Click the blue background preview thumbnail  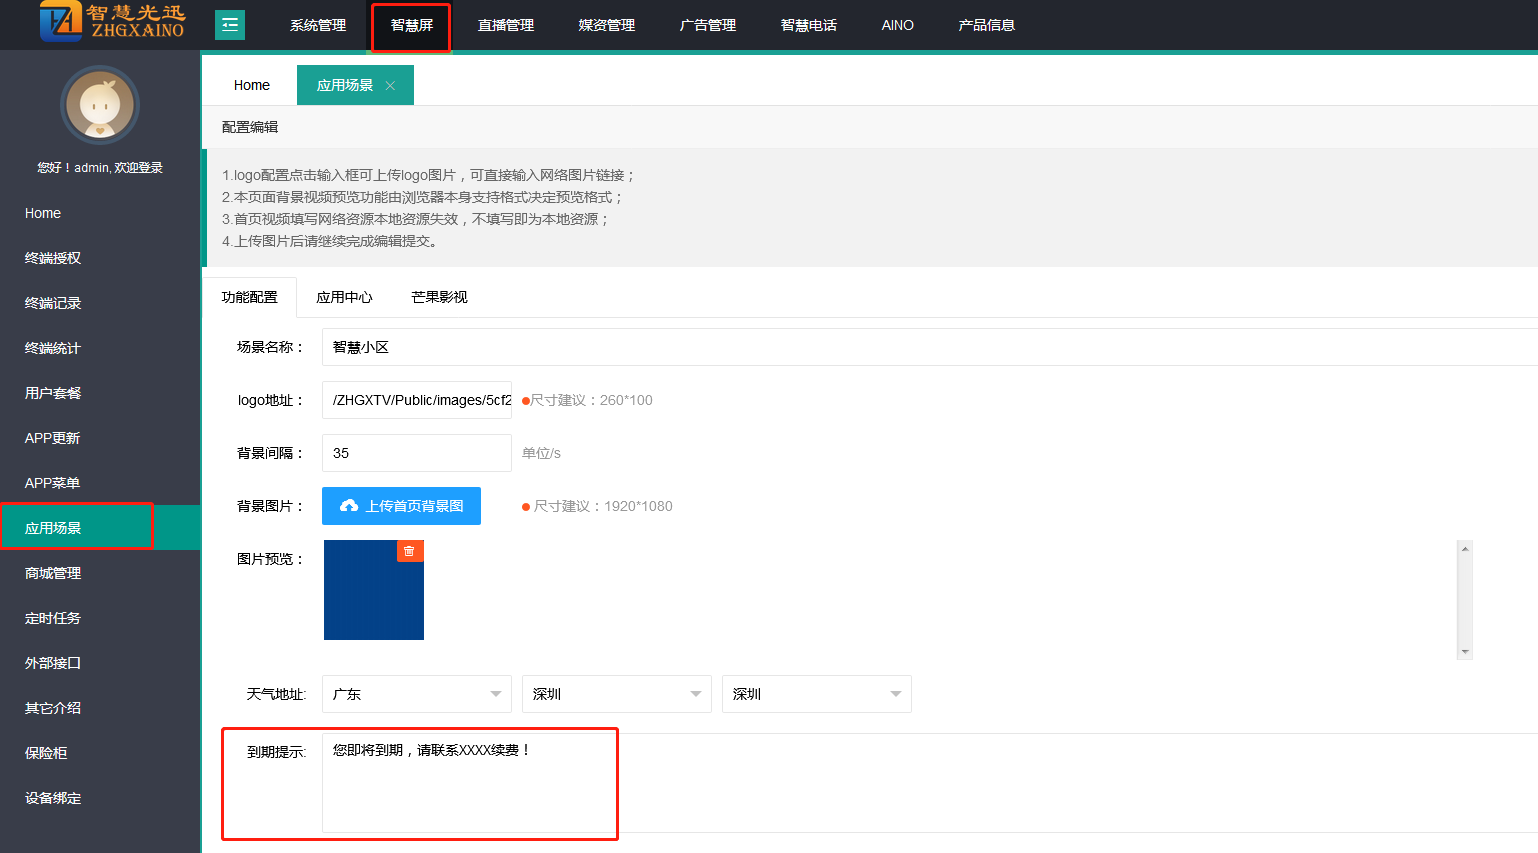tap(374, 590)
